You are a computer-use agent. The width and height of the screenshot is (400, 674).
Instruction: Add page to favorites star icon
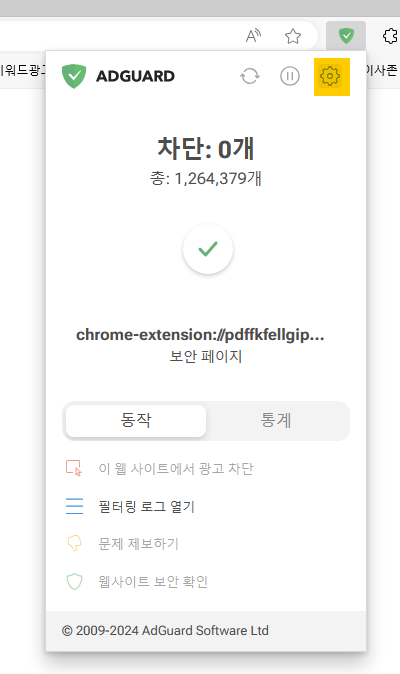click(293, 36)
